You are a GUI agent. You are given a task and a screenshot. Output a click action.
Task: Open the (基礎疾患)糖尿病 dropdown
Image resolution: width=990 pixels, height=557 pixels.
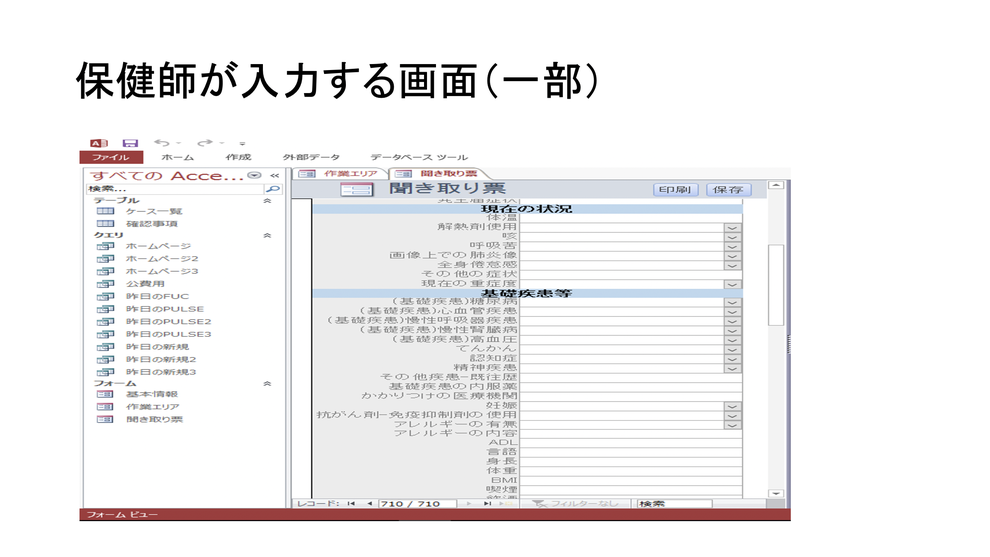732,302
